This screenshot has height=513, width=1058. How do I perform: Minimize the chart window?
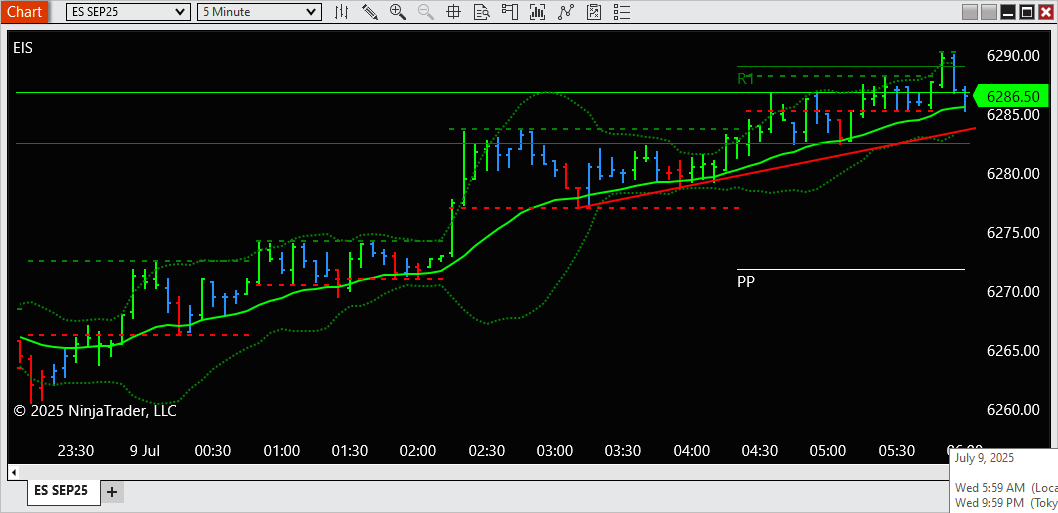pyautogui.click(x=1008, y=12)
